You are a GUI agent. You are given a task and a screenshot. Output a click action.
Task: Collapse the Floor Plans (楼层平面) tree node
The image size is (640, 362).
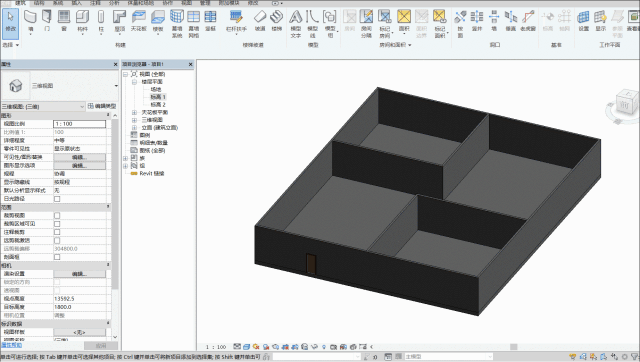click(x=134, y=82)
